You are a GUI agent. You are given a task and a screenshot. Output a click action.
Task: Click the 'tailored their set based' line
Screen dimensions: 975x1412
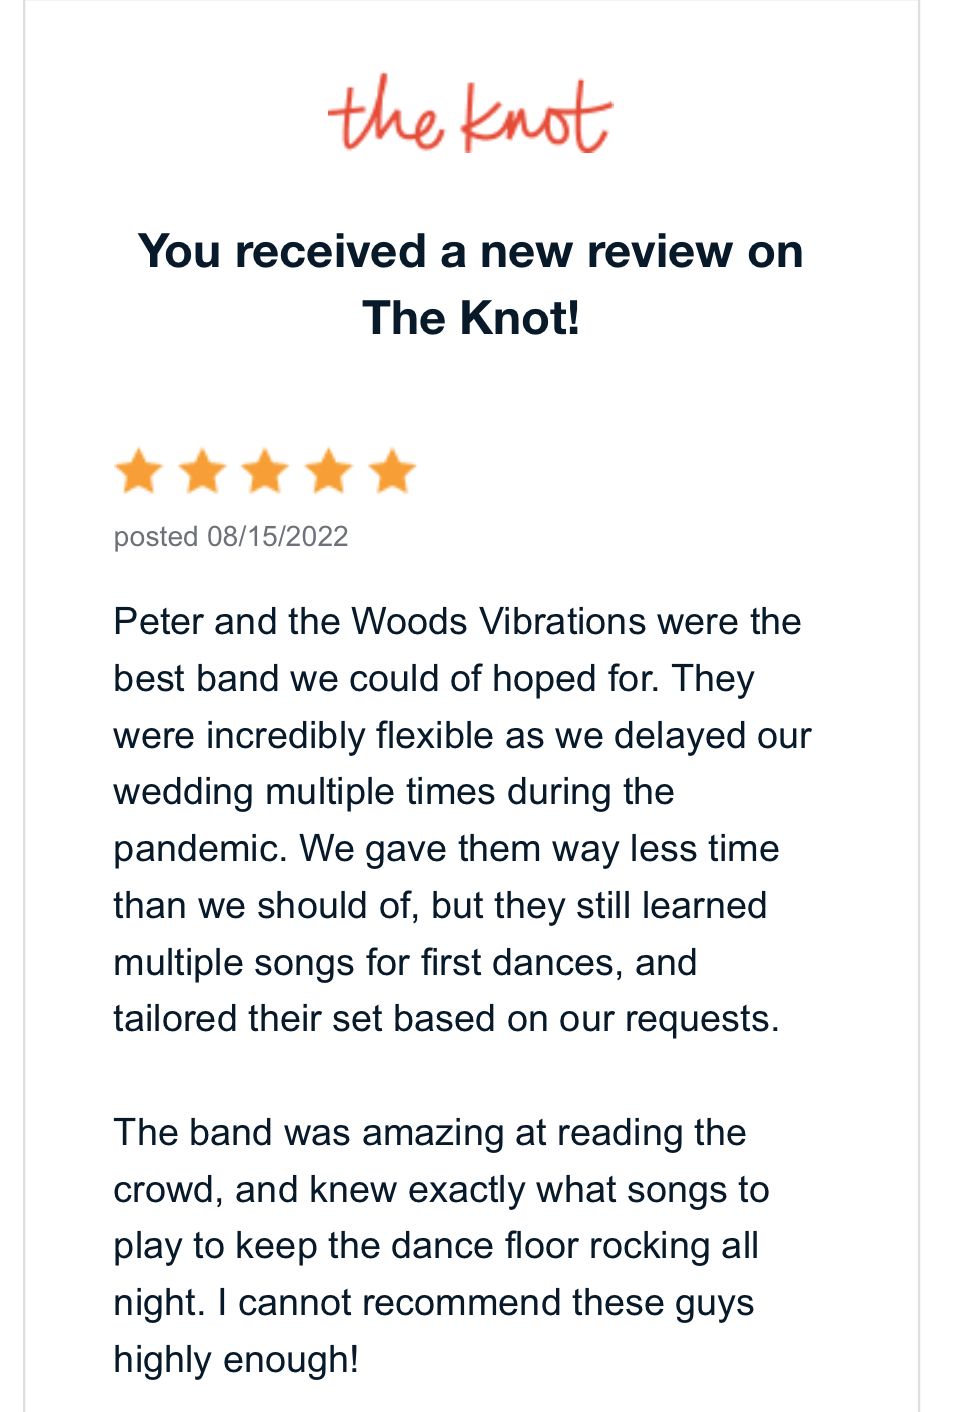446,1019
